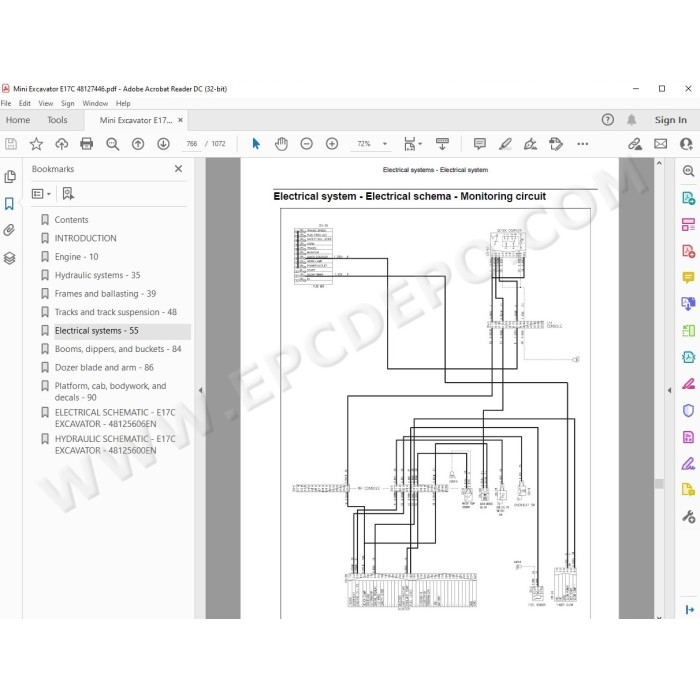Viewport: 700px width, 700px height.
Task: Open the Comment tool in right pane
Action: [688, 278]
